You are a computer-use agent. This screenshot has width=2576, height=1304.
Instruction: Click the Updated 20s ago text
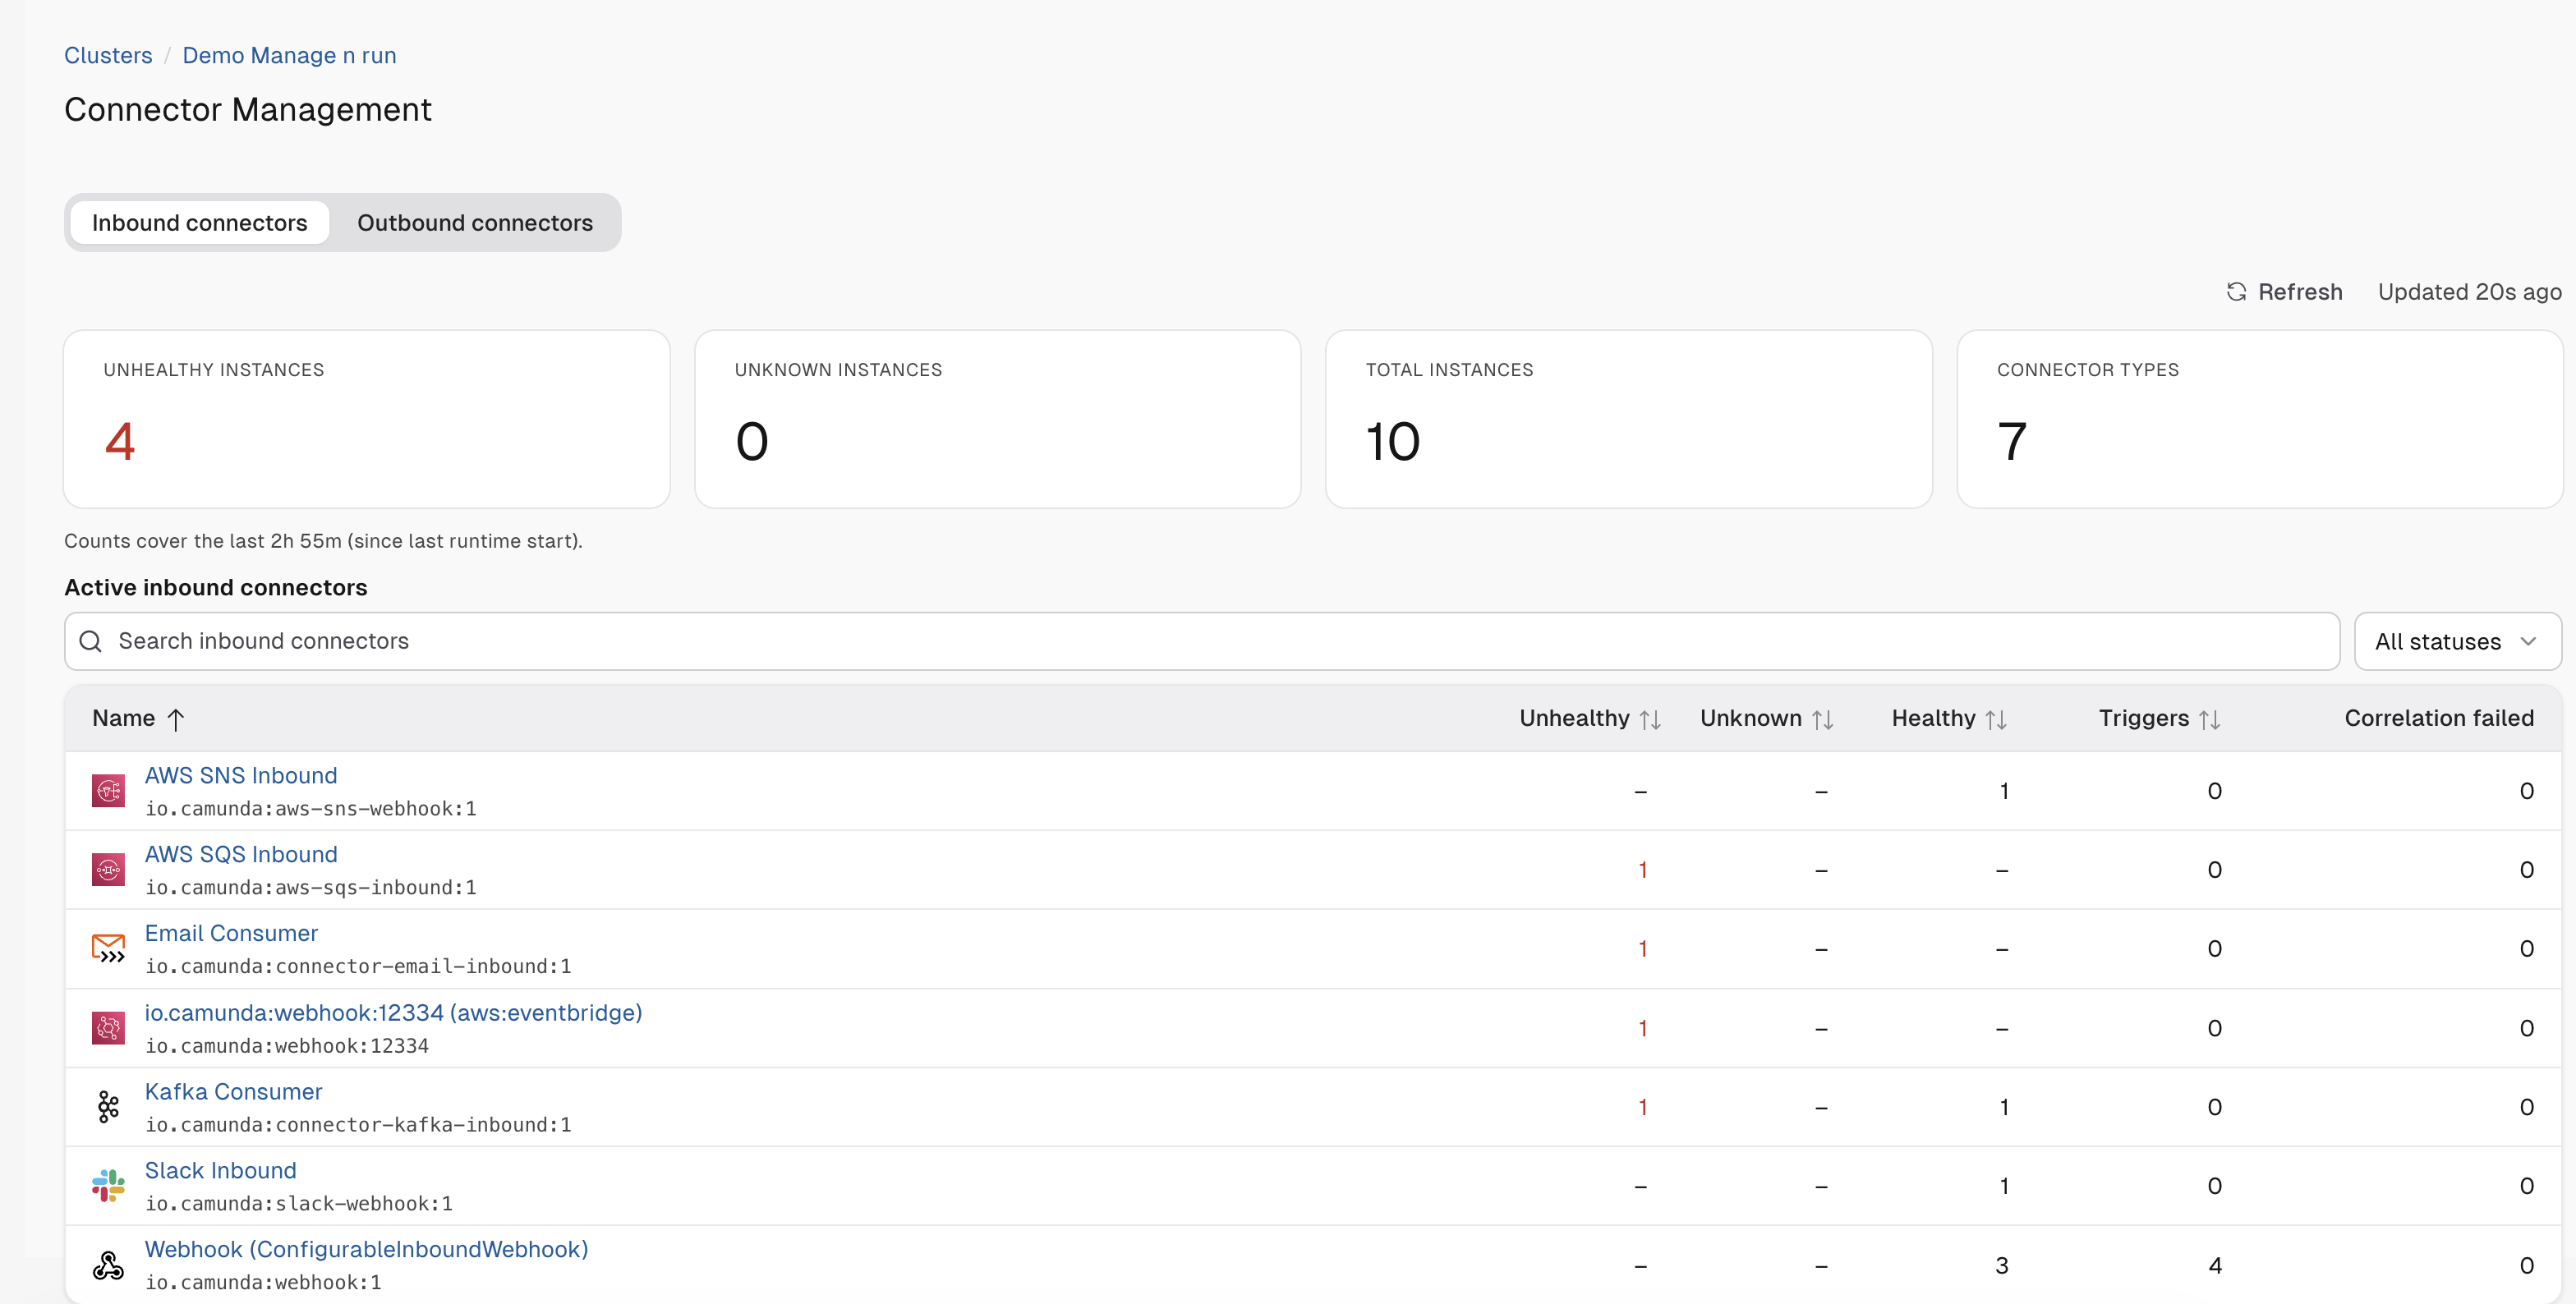click(2469, 292)
